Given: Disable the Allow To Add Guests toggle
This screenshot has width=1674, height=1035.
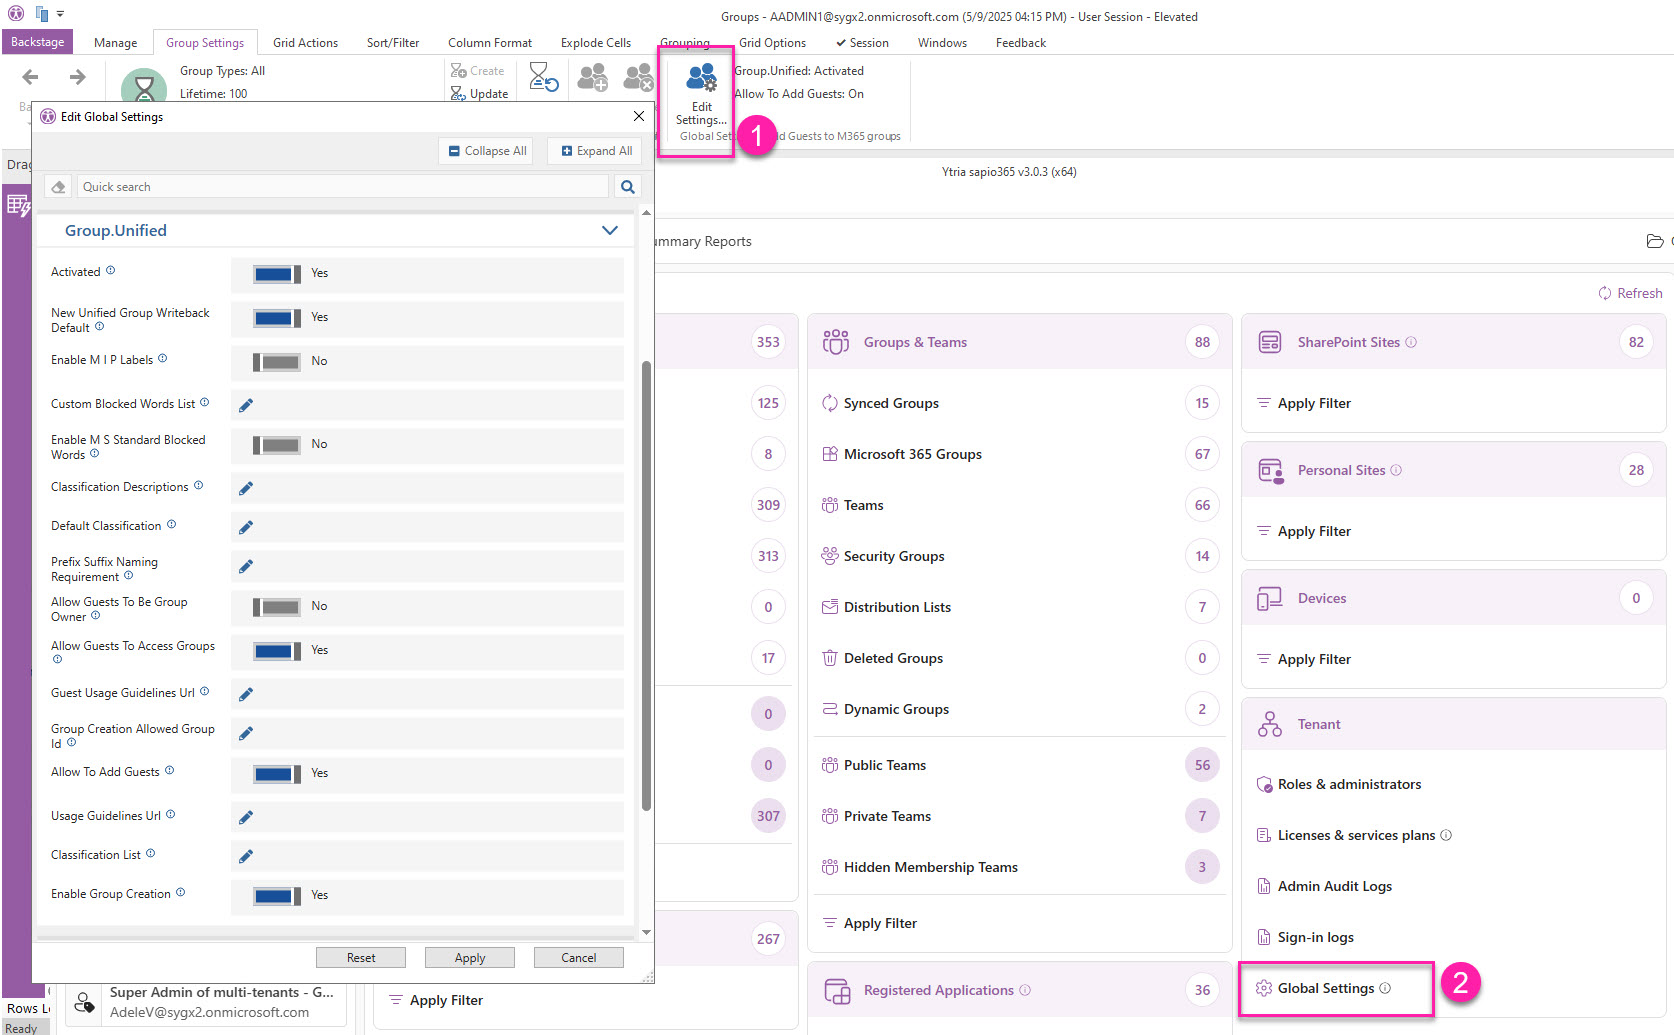Looking at the screenshot, I should click(x=277, y=773).
